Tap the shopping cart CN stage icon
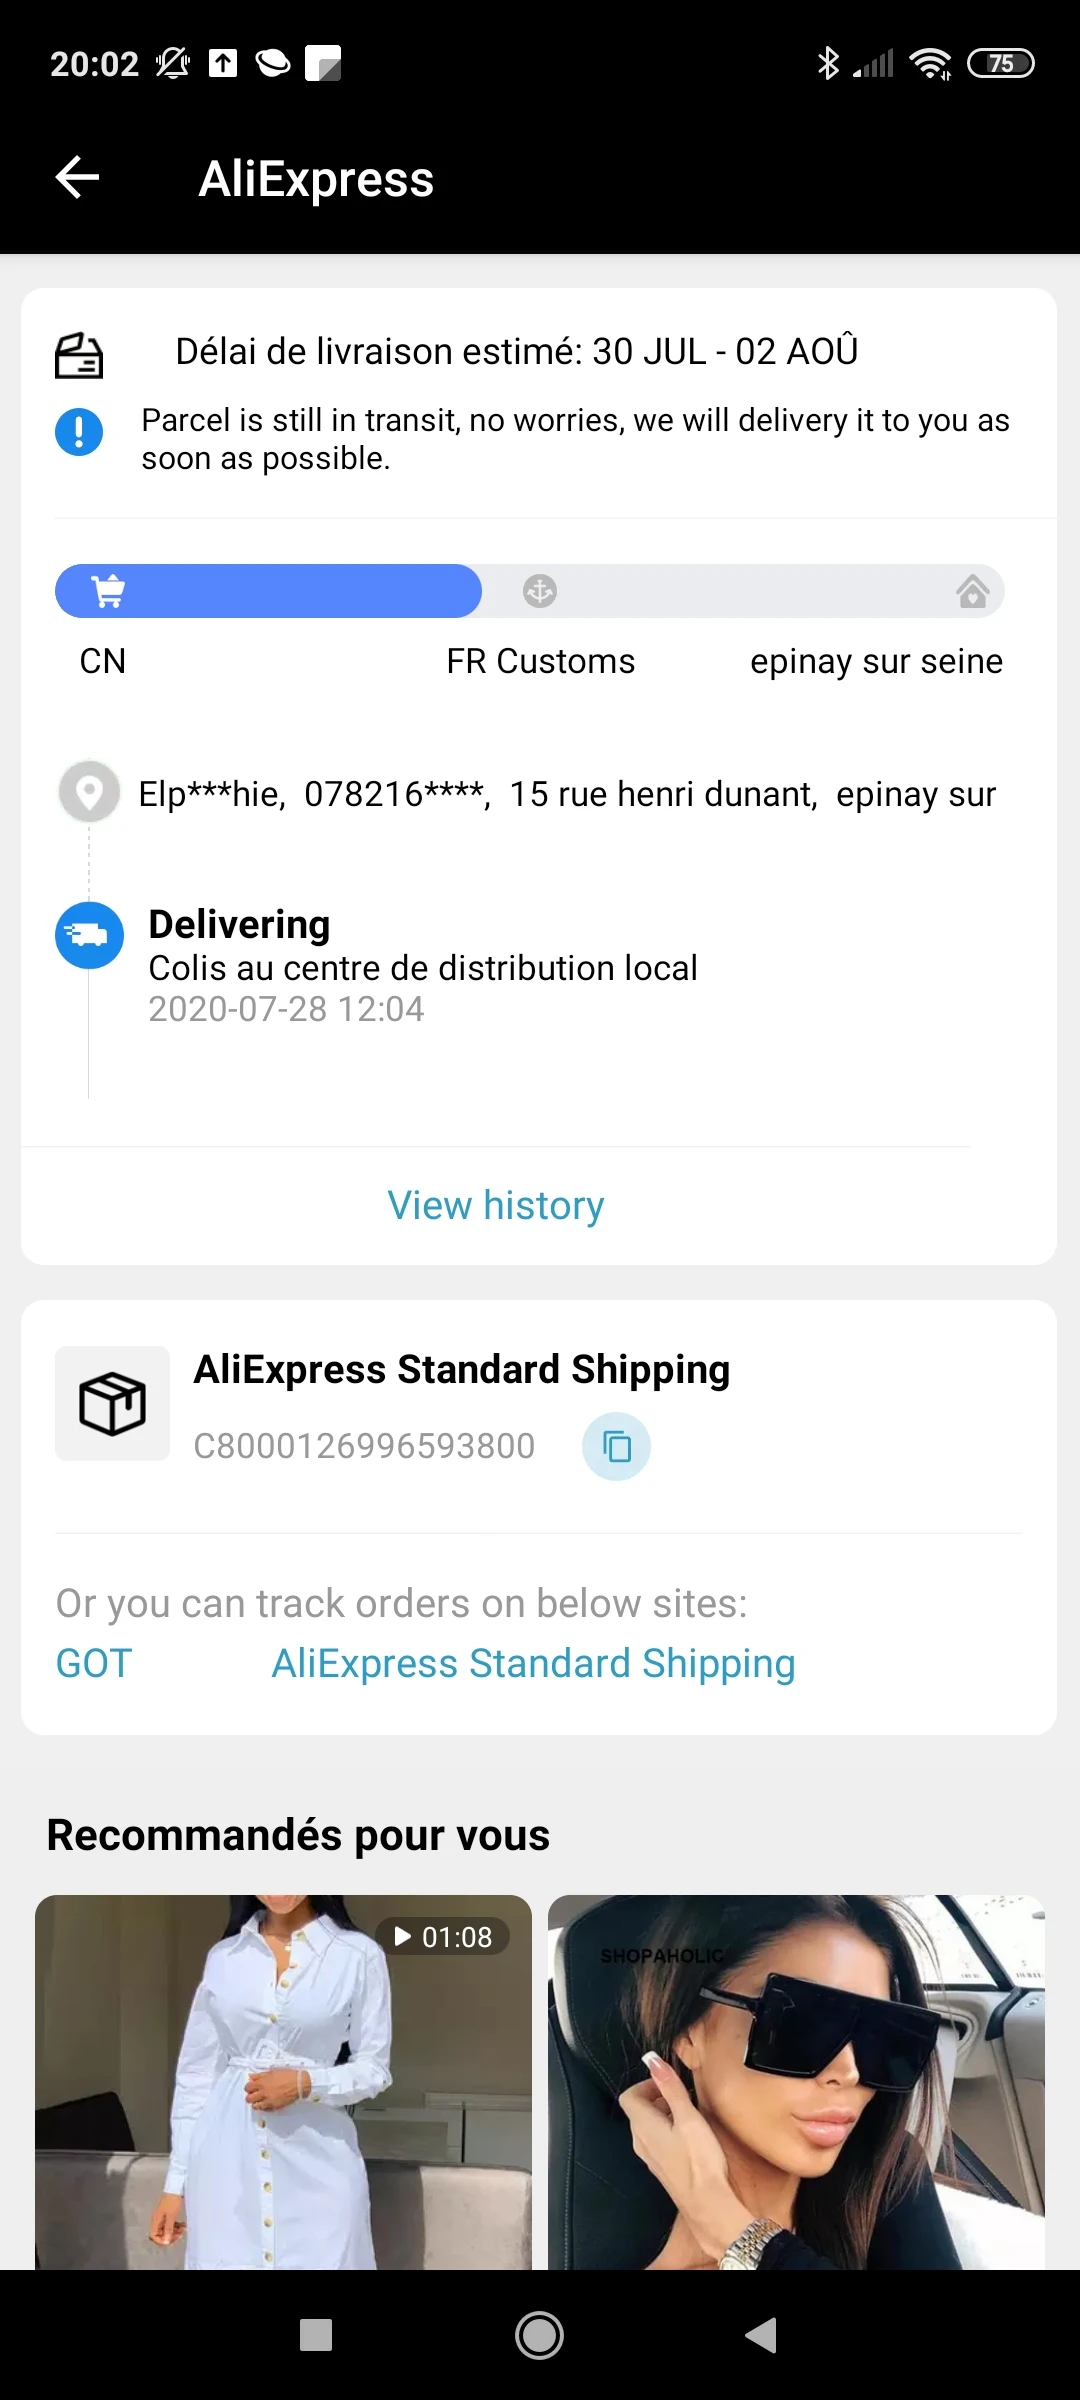Screen dimensions: 1080x2400 pos(108,591)
